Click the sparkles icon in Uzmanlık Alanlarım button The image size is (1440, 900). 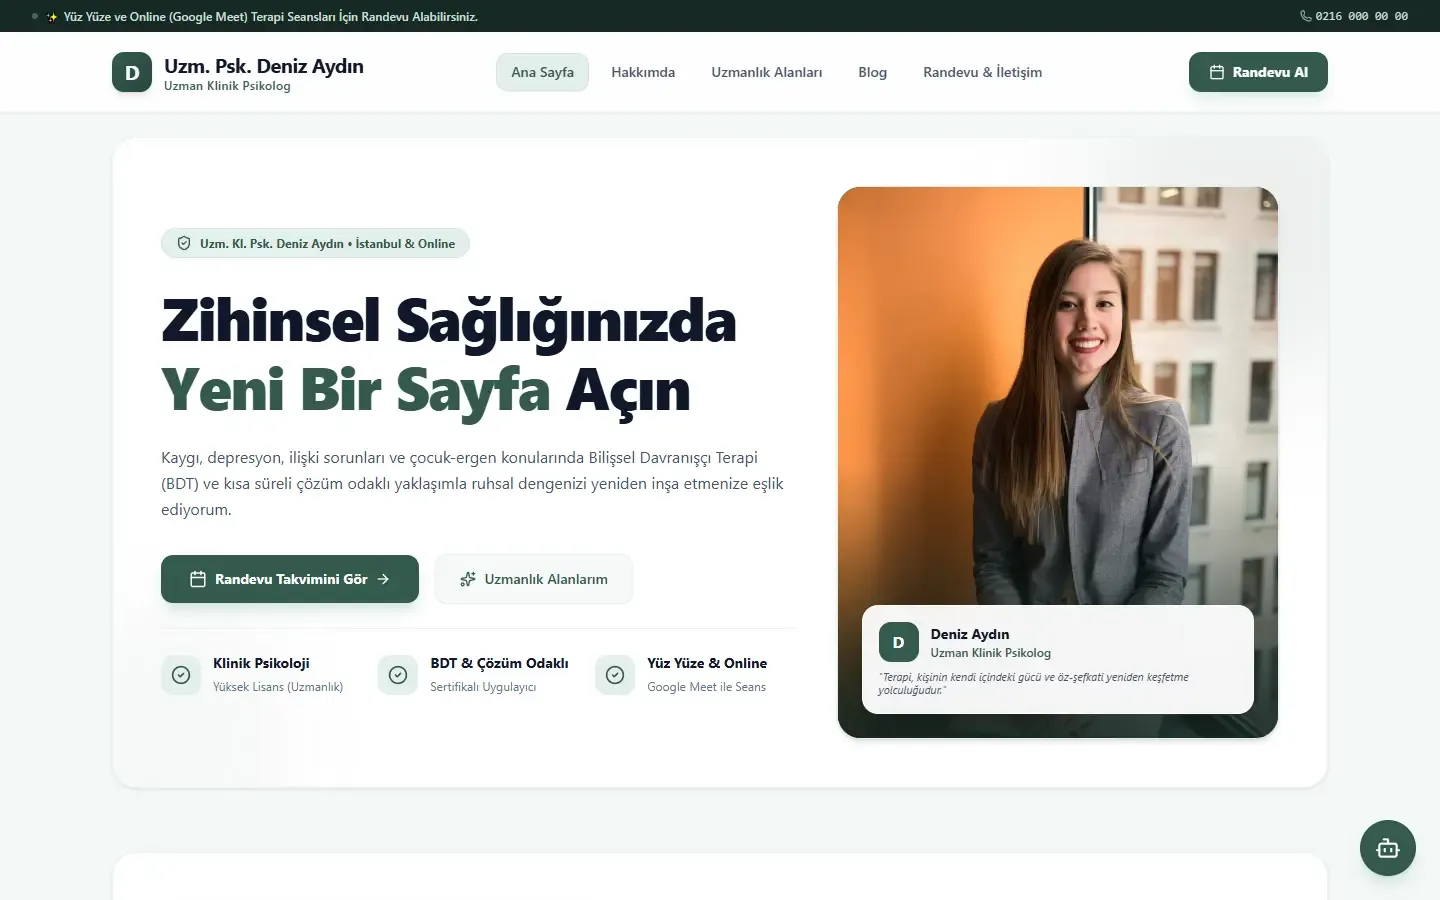pos(467,579)
